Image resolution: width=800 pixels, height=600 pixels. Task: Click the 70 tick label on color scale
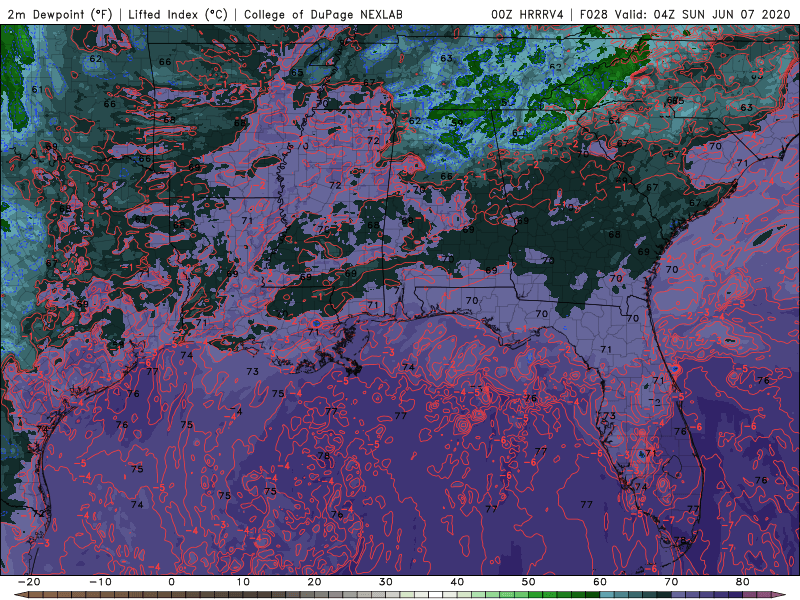pos(671,582)
